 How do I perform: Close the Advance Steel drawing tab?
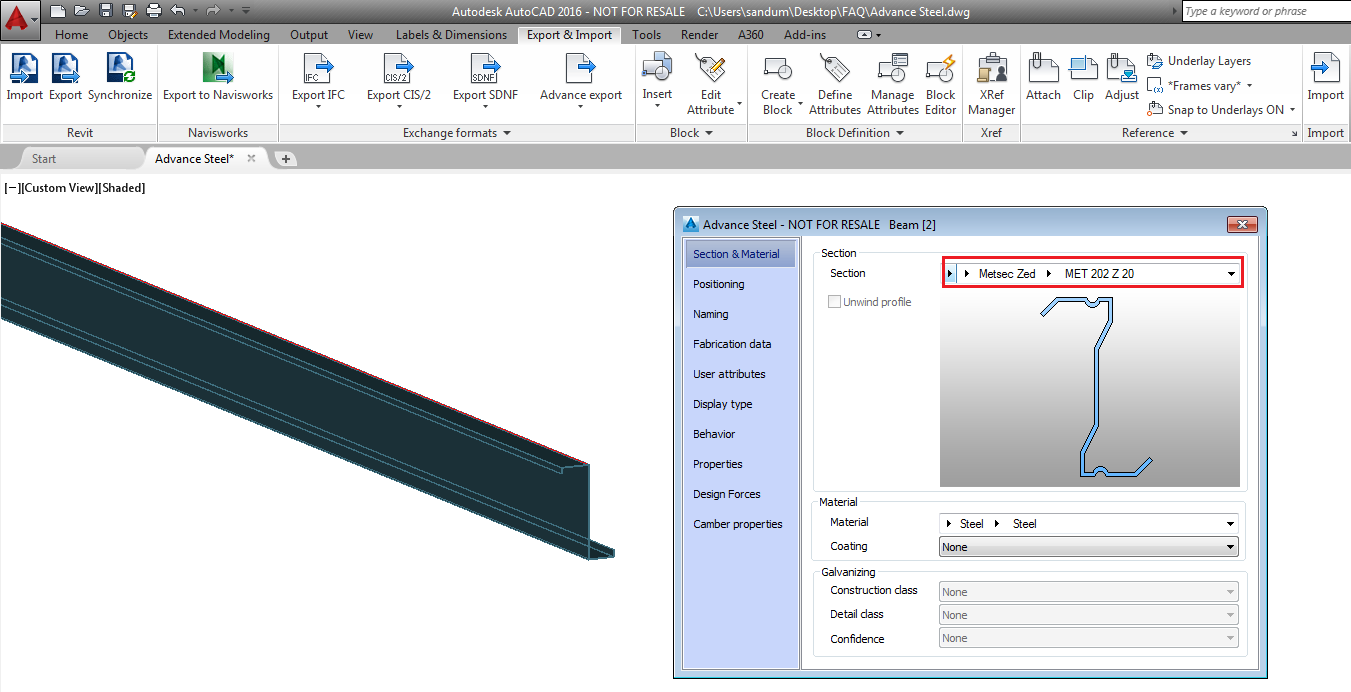tap(252, 158)
